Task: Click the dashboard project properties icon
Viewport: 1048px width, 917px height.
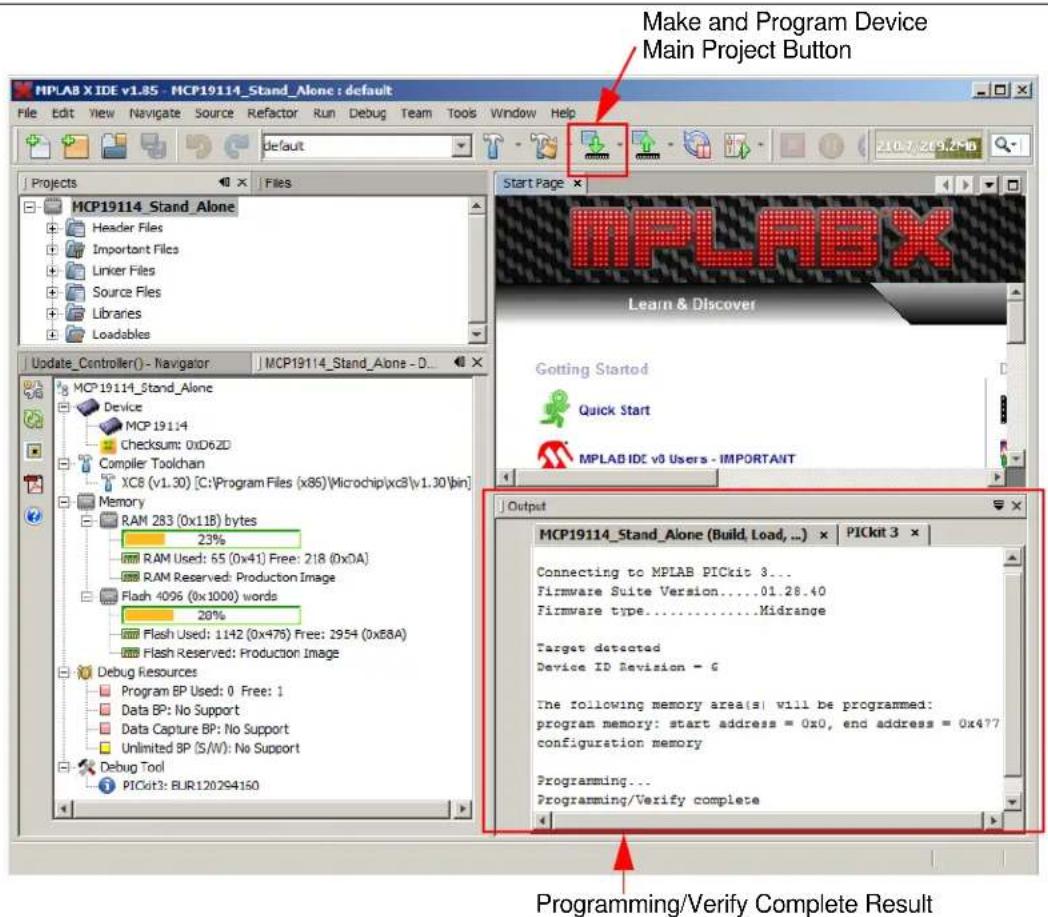Action: click(34, 388)
